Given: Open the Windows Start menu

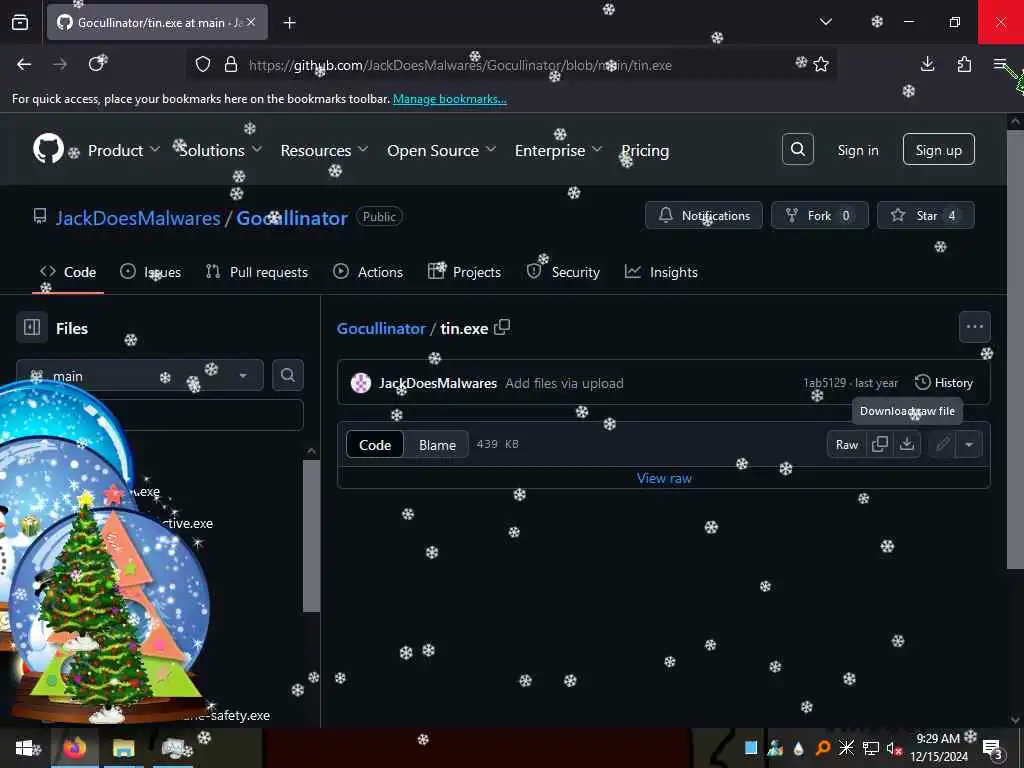Looking at the screenshot, I should click(24, 748).
